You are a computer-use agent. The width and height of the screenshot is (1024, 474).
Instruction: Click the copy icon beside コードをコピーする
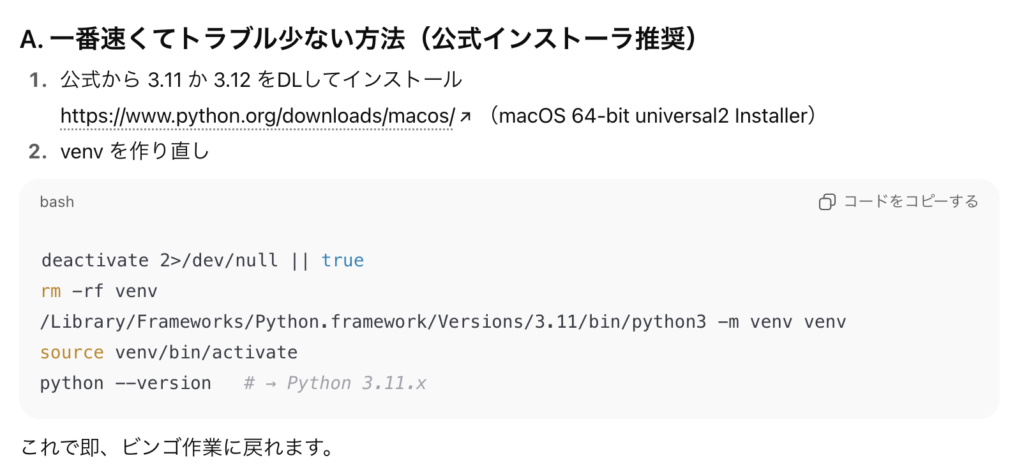(x=827, y=202)
